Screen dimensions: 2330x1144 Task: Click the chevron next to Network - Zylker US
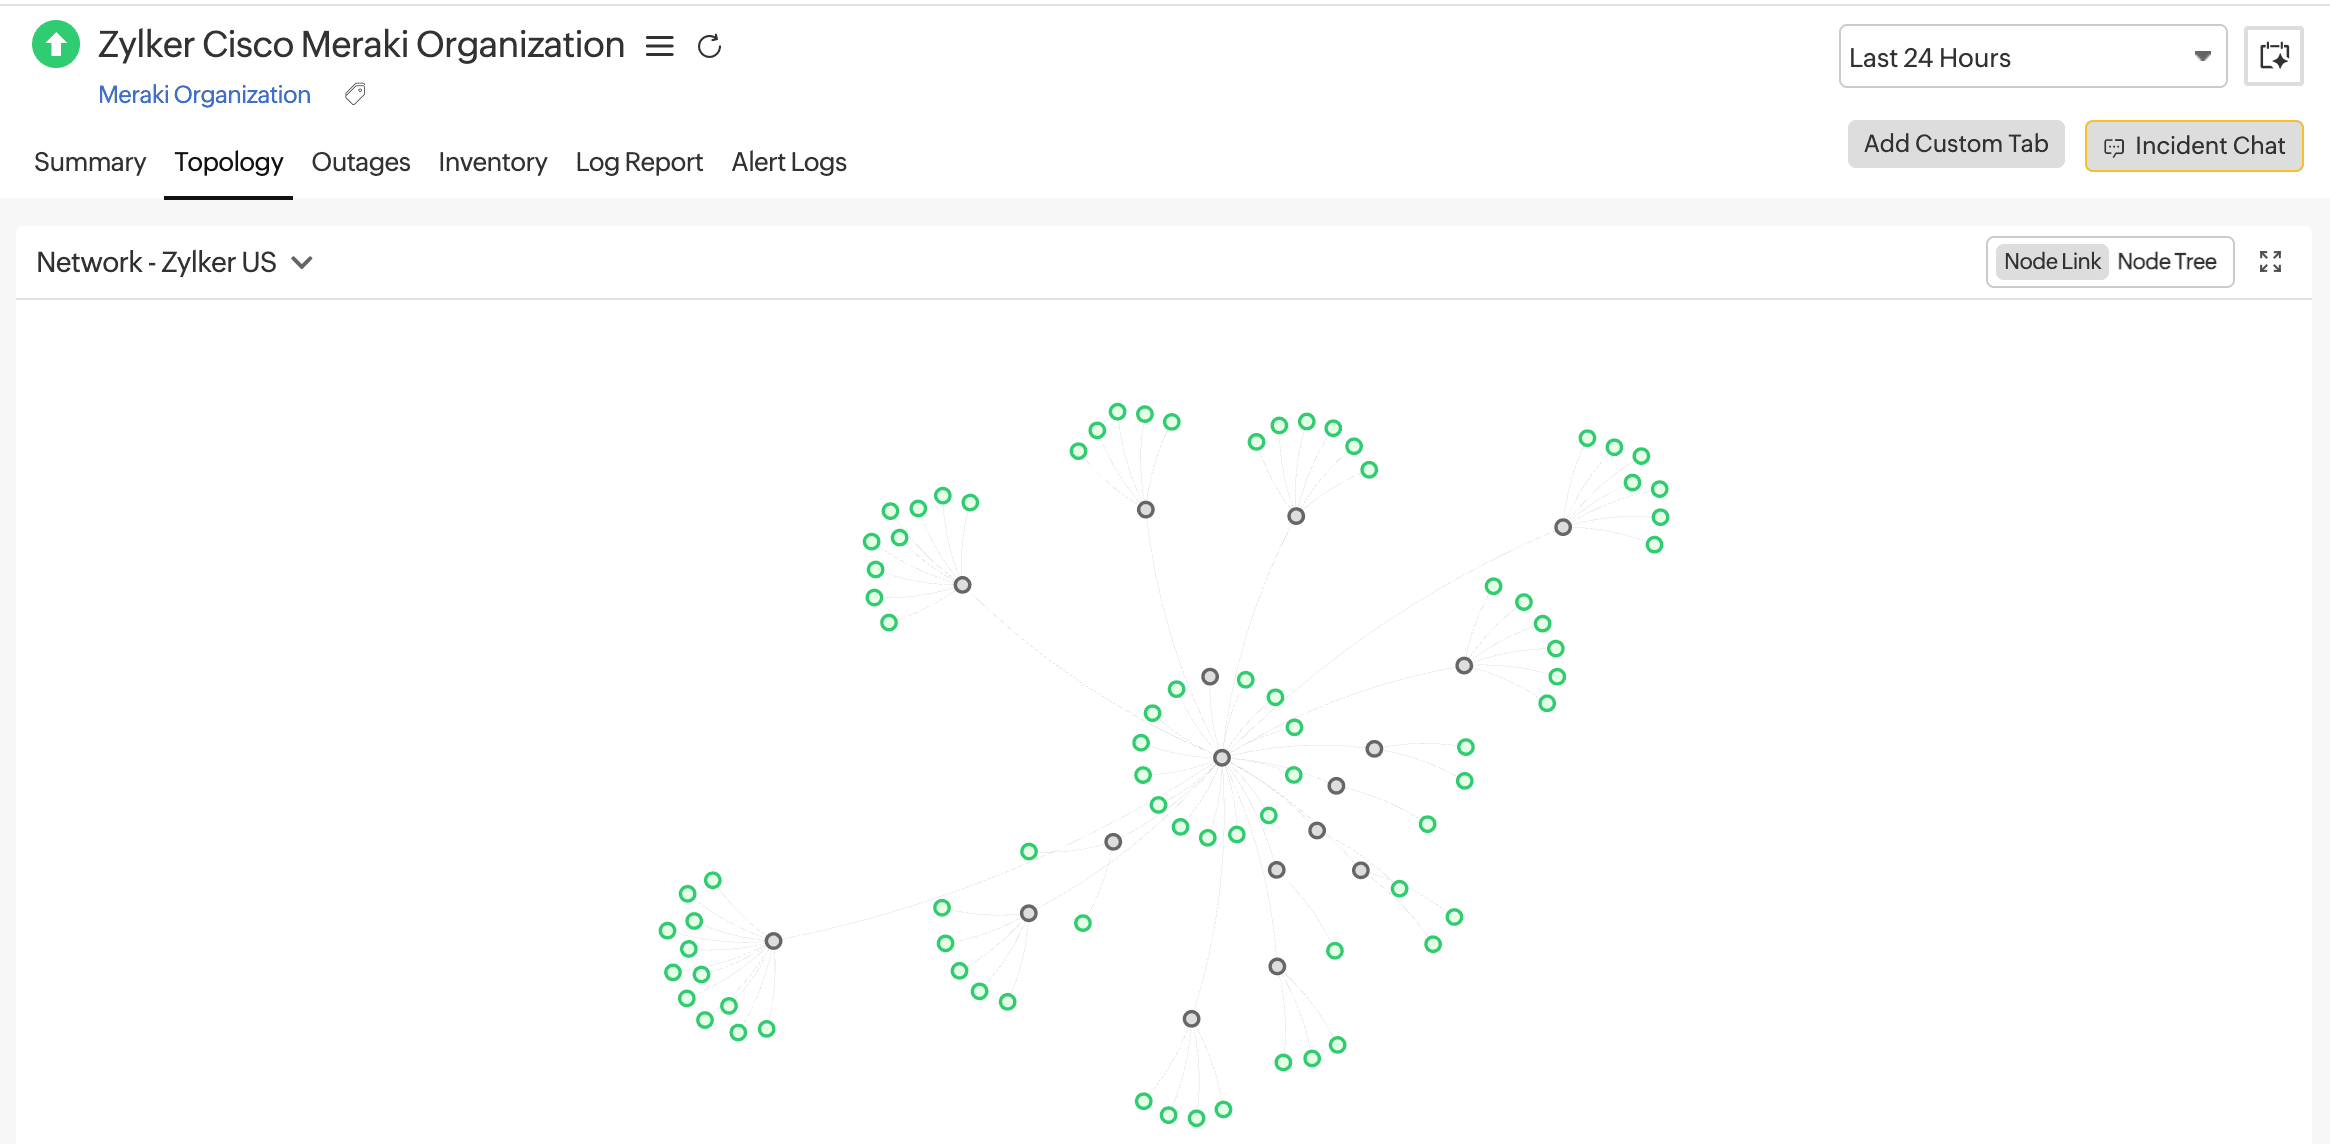[302, 262]
